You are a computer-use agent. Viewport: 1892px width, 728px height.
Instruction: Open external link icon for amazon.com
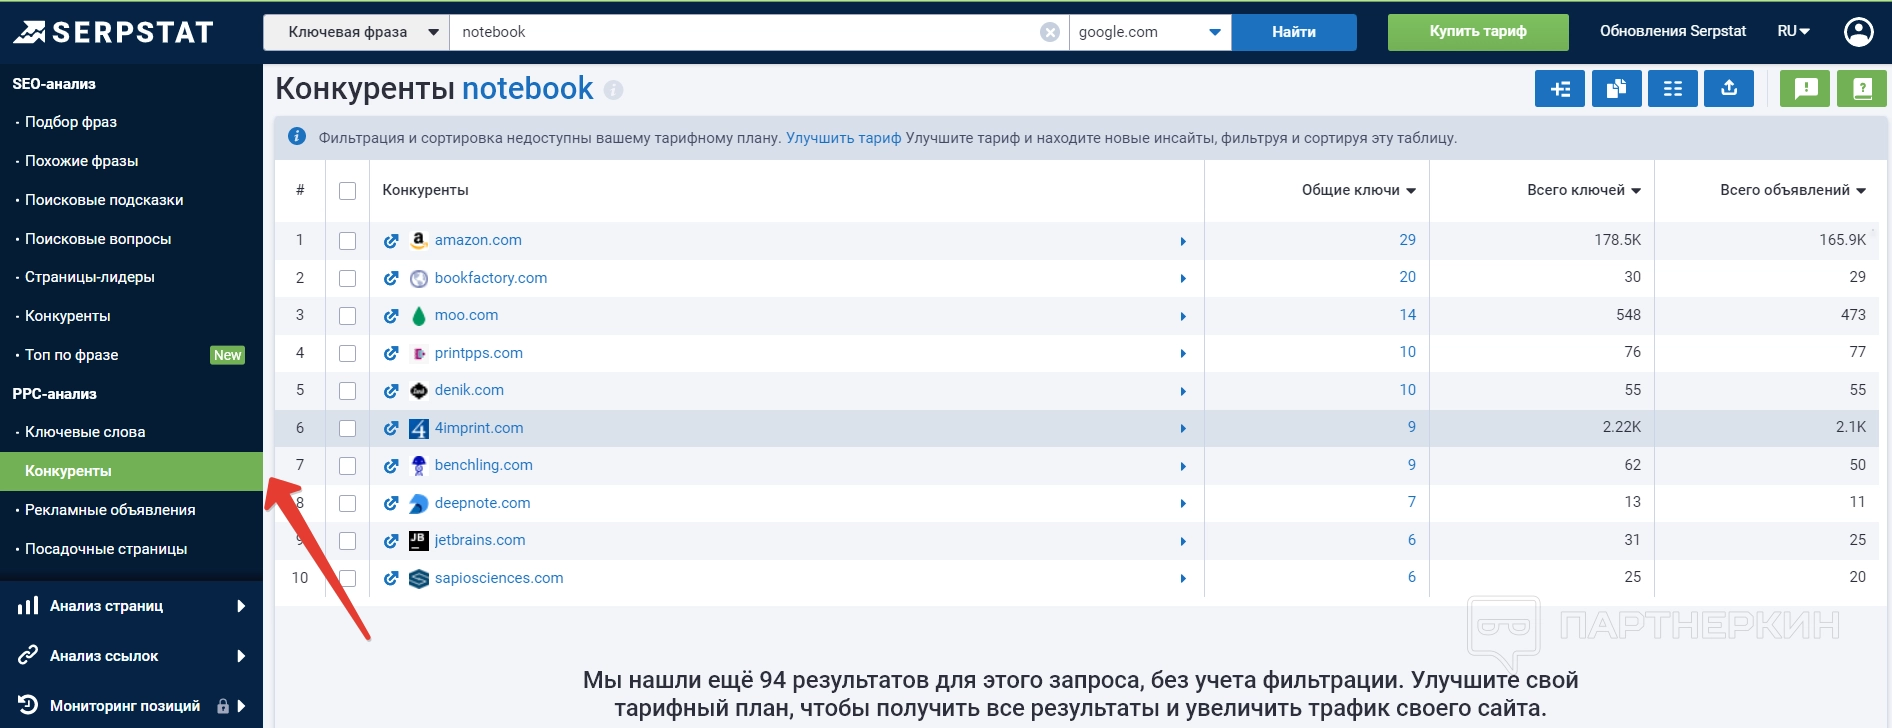click(391, 241)
